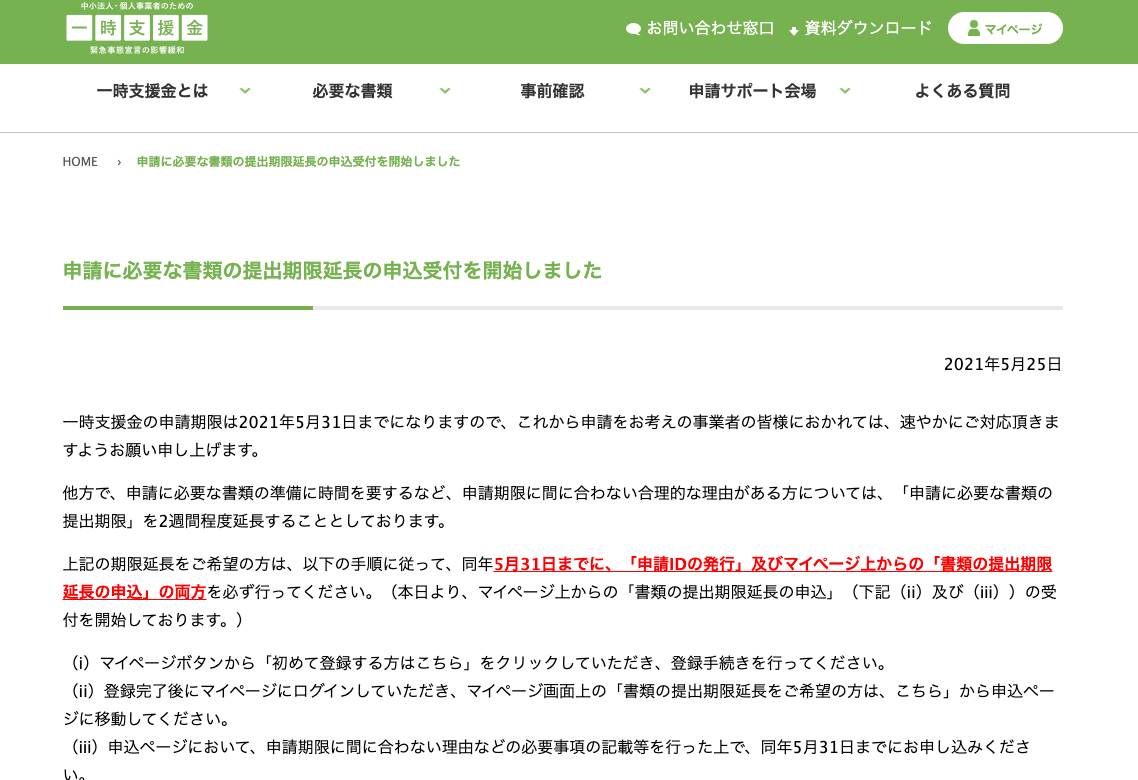Click the 一時支援金 site logo

(137, 28)
